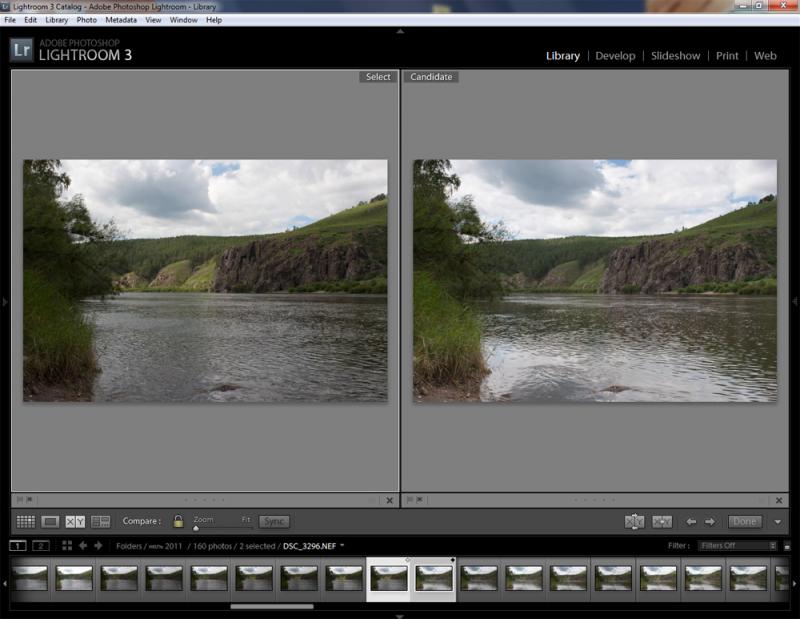The image size is (800, 619).
Task: Flag the Select photo as picked
Action: (x=20, y=500)
